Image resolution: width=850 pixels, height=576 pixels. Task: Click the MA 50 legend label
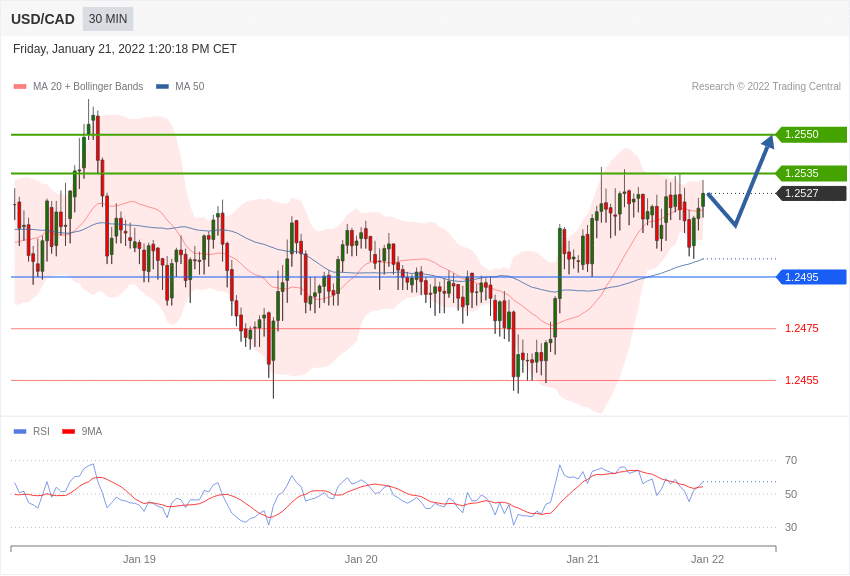pyautogui.click(x=189, y=86)
